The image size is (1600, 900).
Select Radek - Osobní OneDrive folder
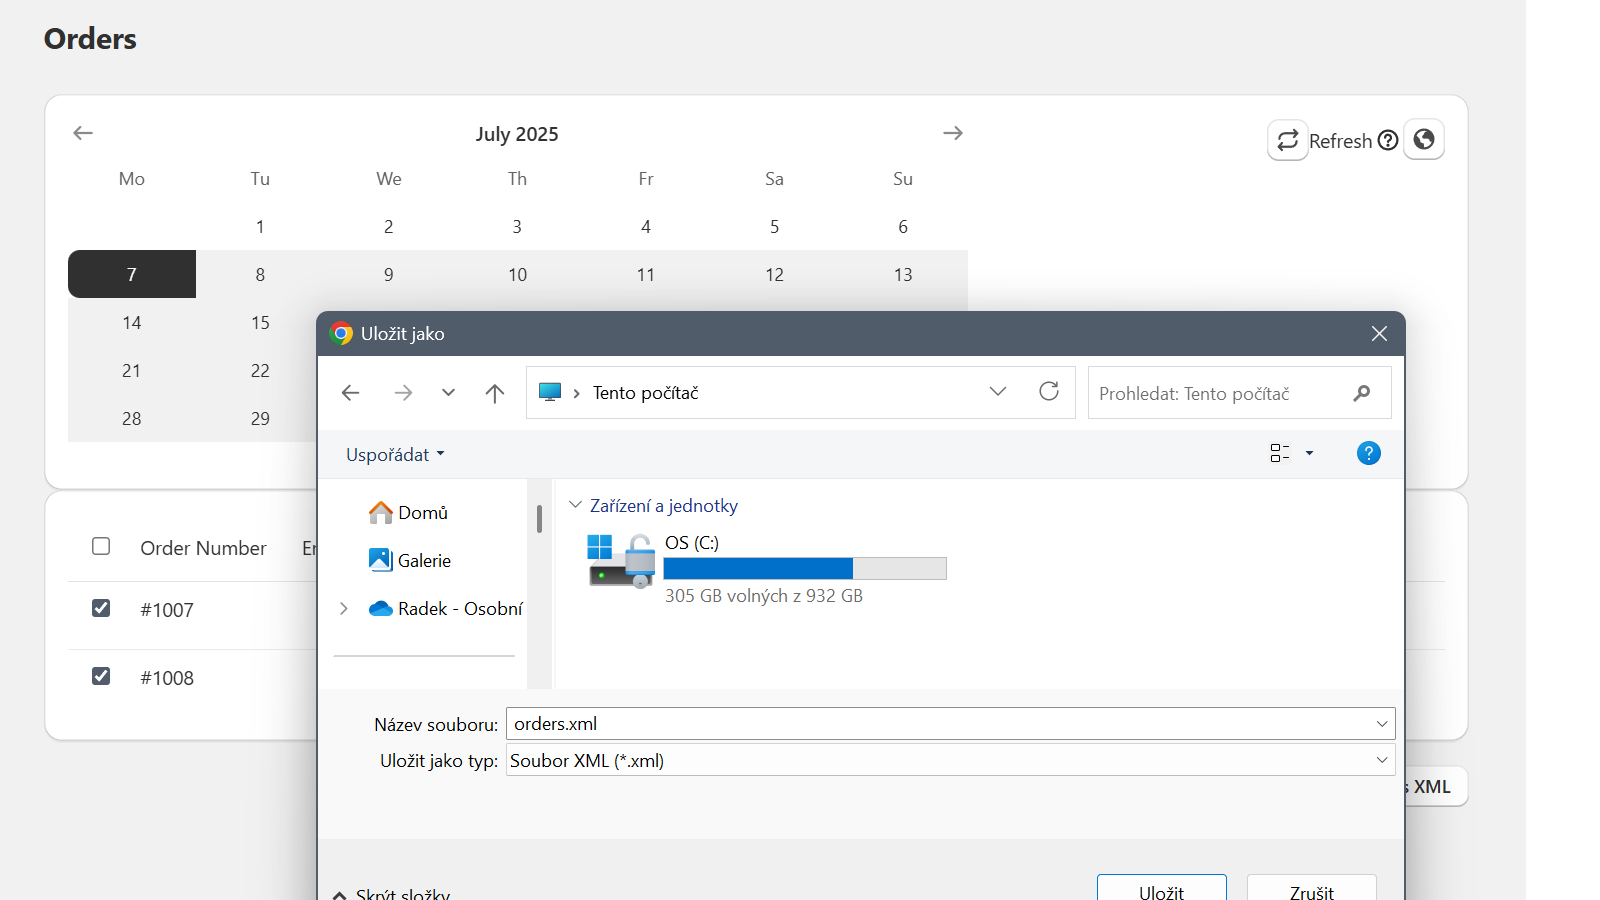[x=446, y=608]
